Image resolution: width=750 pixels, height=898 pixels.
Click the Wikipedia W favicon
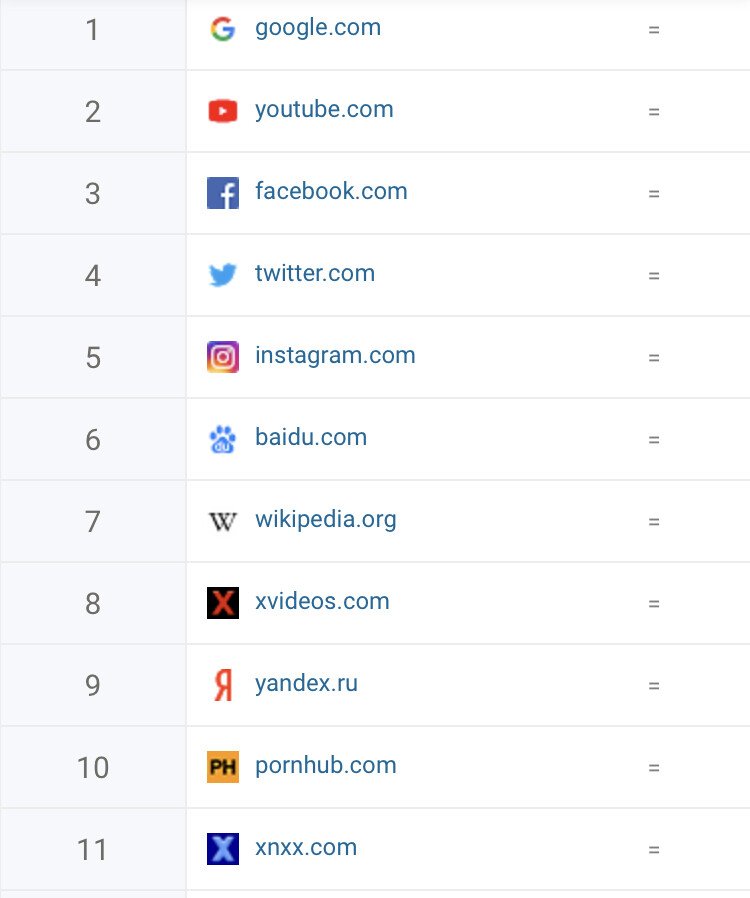pos(222,521)
